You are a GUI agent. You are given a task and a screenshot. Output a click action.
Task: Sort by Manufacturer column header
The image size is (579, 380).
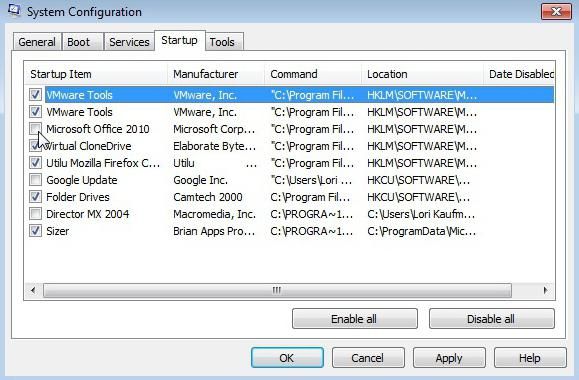(216, 74)
